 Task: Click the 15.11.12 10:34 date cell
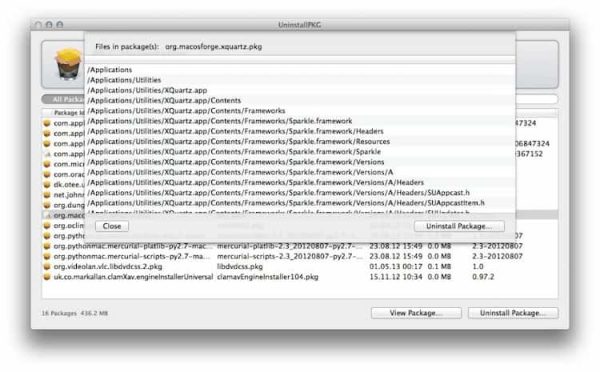396,277
